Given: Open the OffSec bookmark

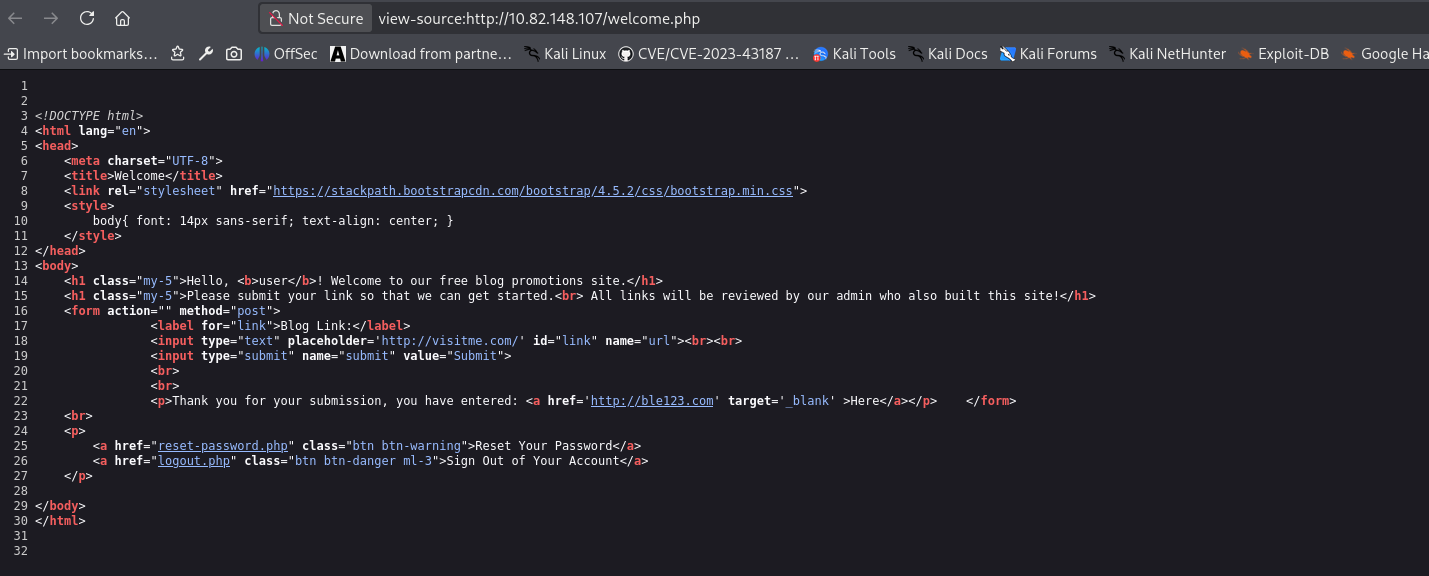Looking at the screenshot, I should [286, 54].
